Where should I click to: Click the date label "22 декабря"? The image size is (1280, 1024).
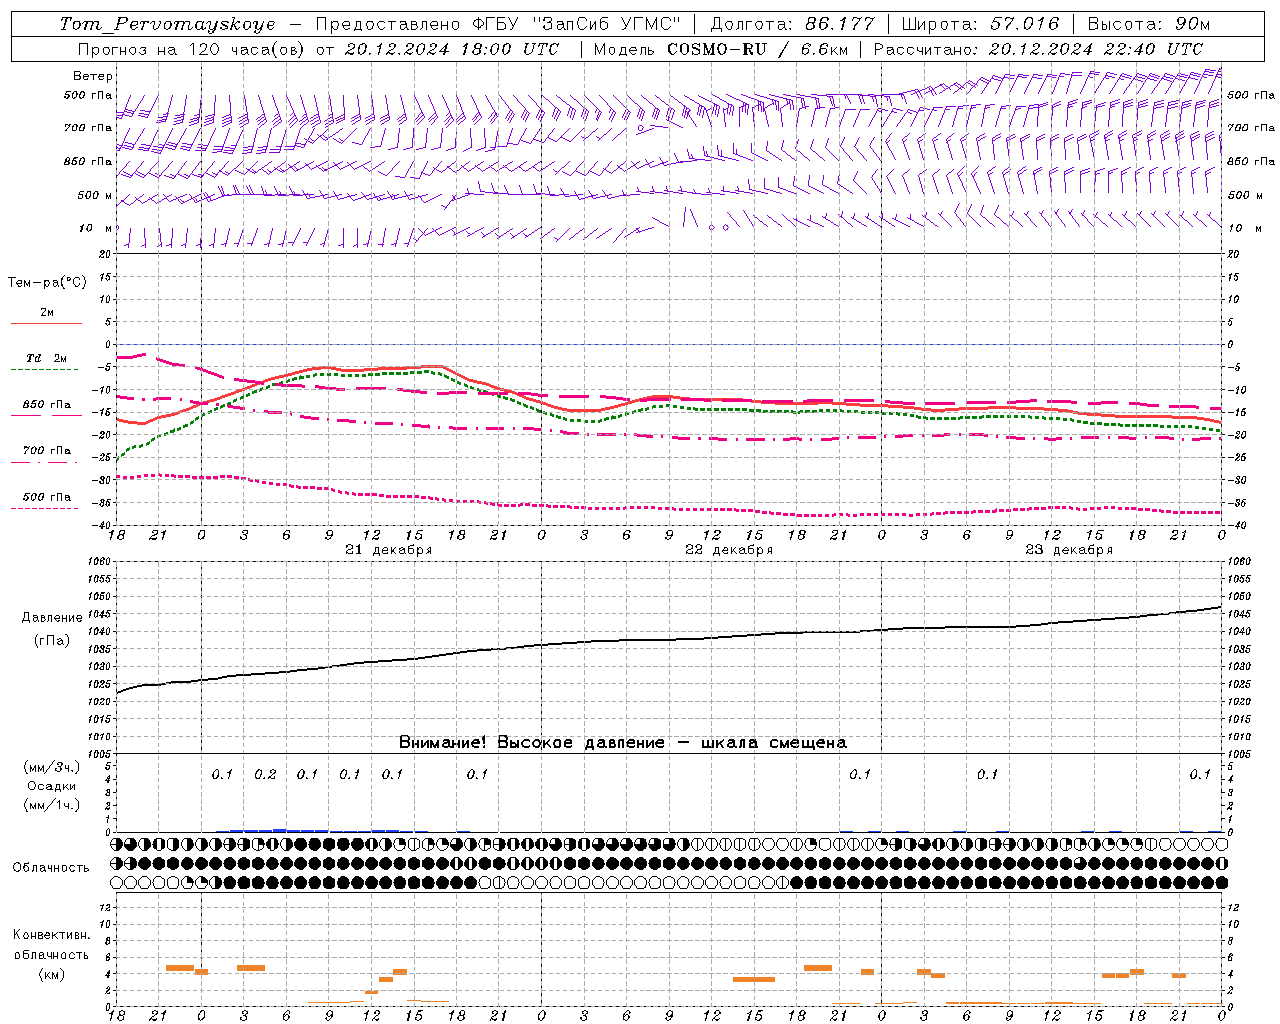[729, 550]
